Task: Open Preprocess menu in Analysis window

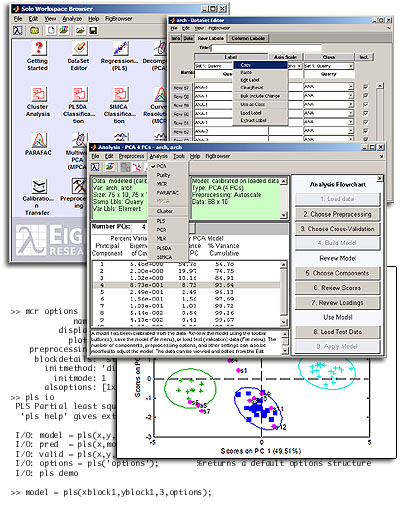Action: (131, 156)
